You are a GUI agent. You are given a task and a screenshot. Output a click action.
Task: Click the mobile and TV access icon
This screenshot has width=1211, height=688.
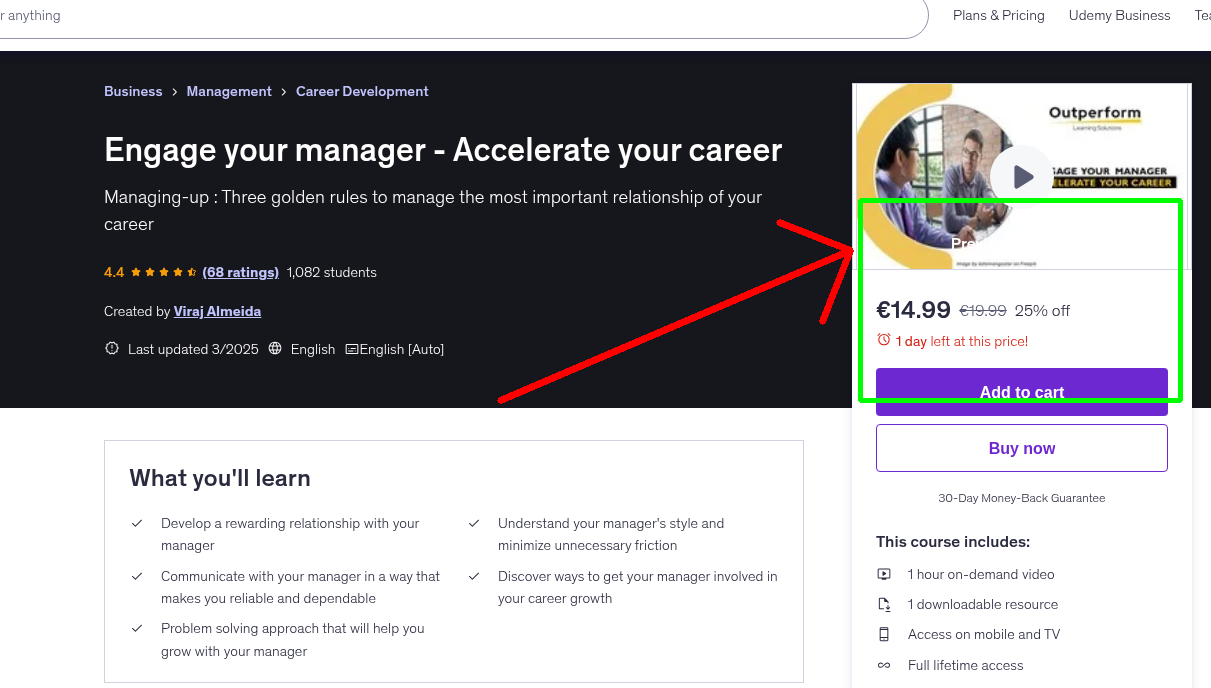tap(884, 634)
